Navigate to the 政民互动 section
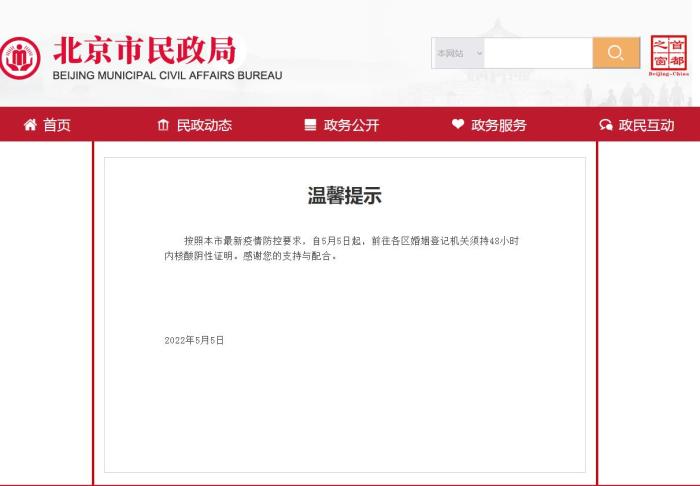Viewport: 700px width, 486px height. pyautogui.click(x=646, y=125)
